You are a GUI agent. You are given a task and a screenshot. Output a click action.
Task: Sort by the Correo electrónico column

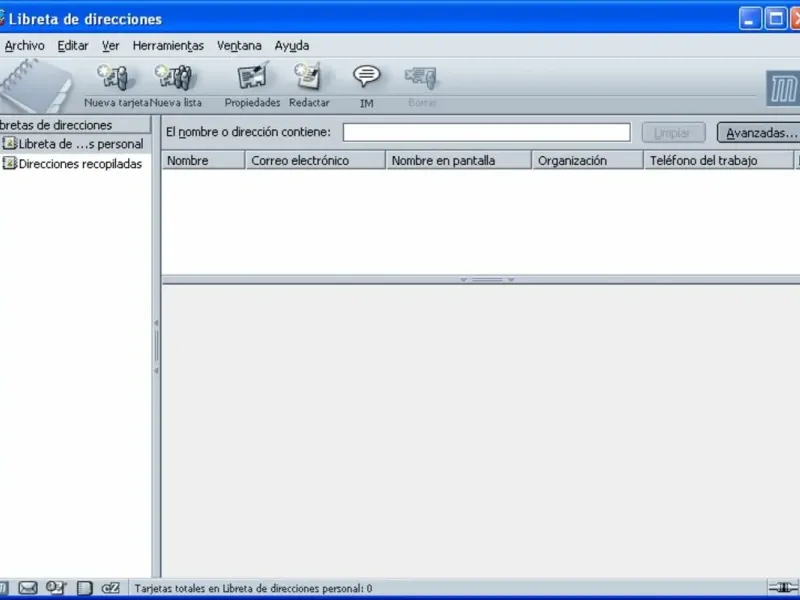(x=315, y=160)
